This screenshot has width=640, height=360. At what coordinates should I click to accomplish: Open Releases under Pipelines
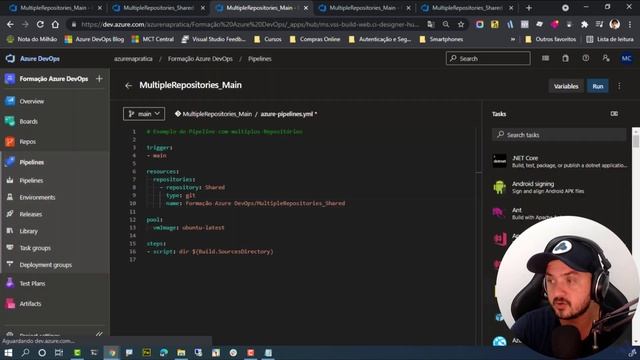(31, 214)
